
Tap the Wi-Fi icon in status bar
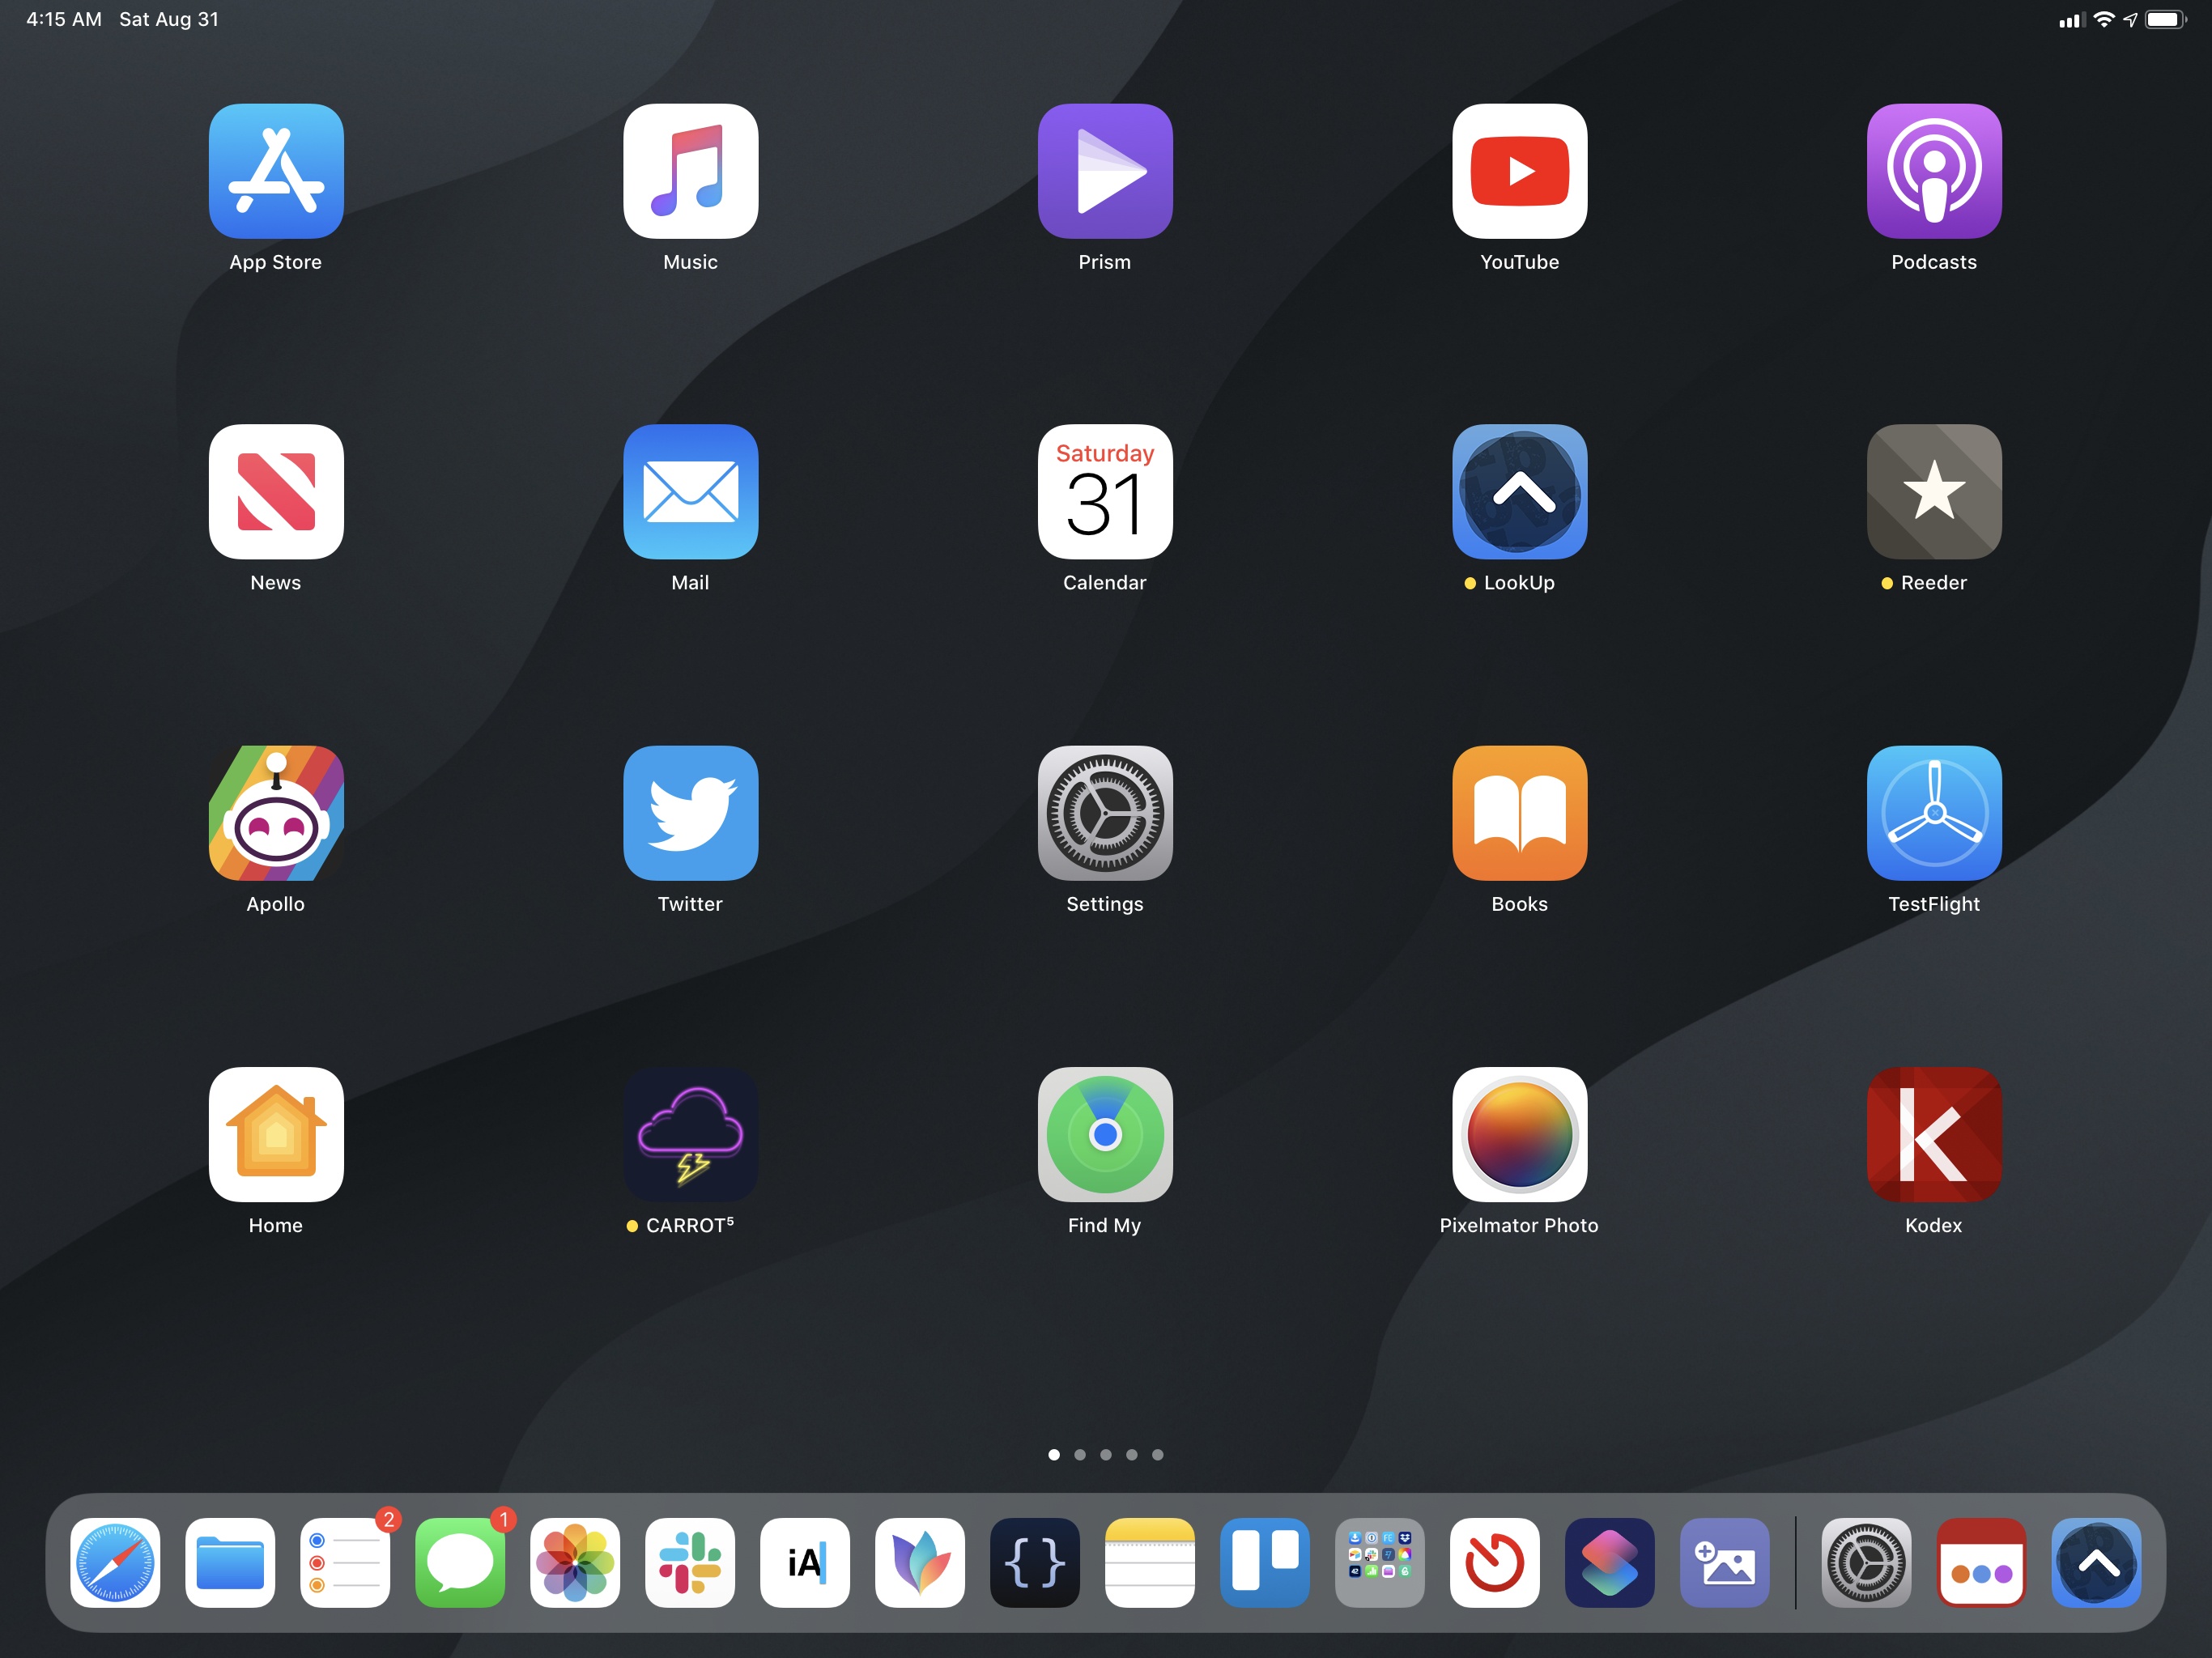2104,19
